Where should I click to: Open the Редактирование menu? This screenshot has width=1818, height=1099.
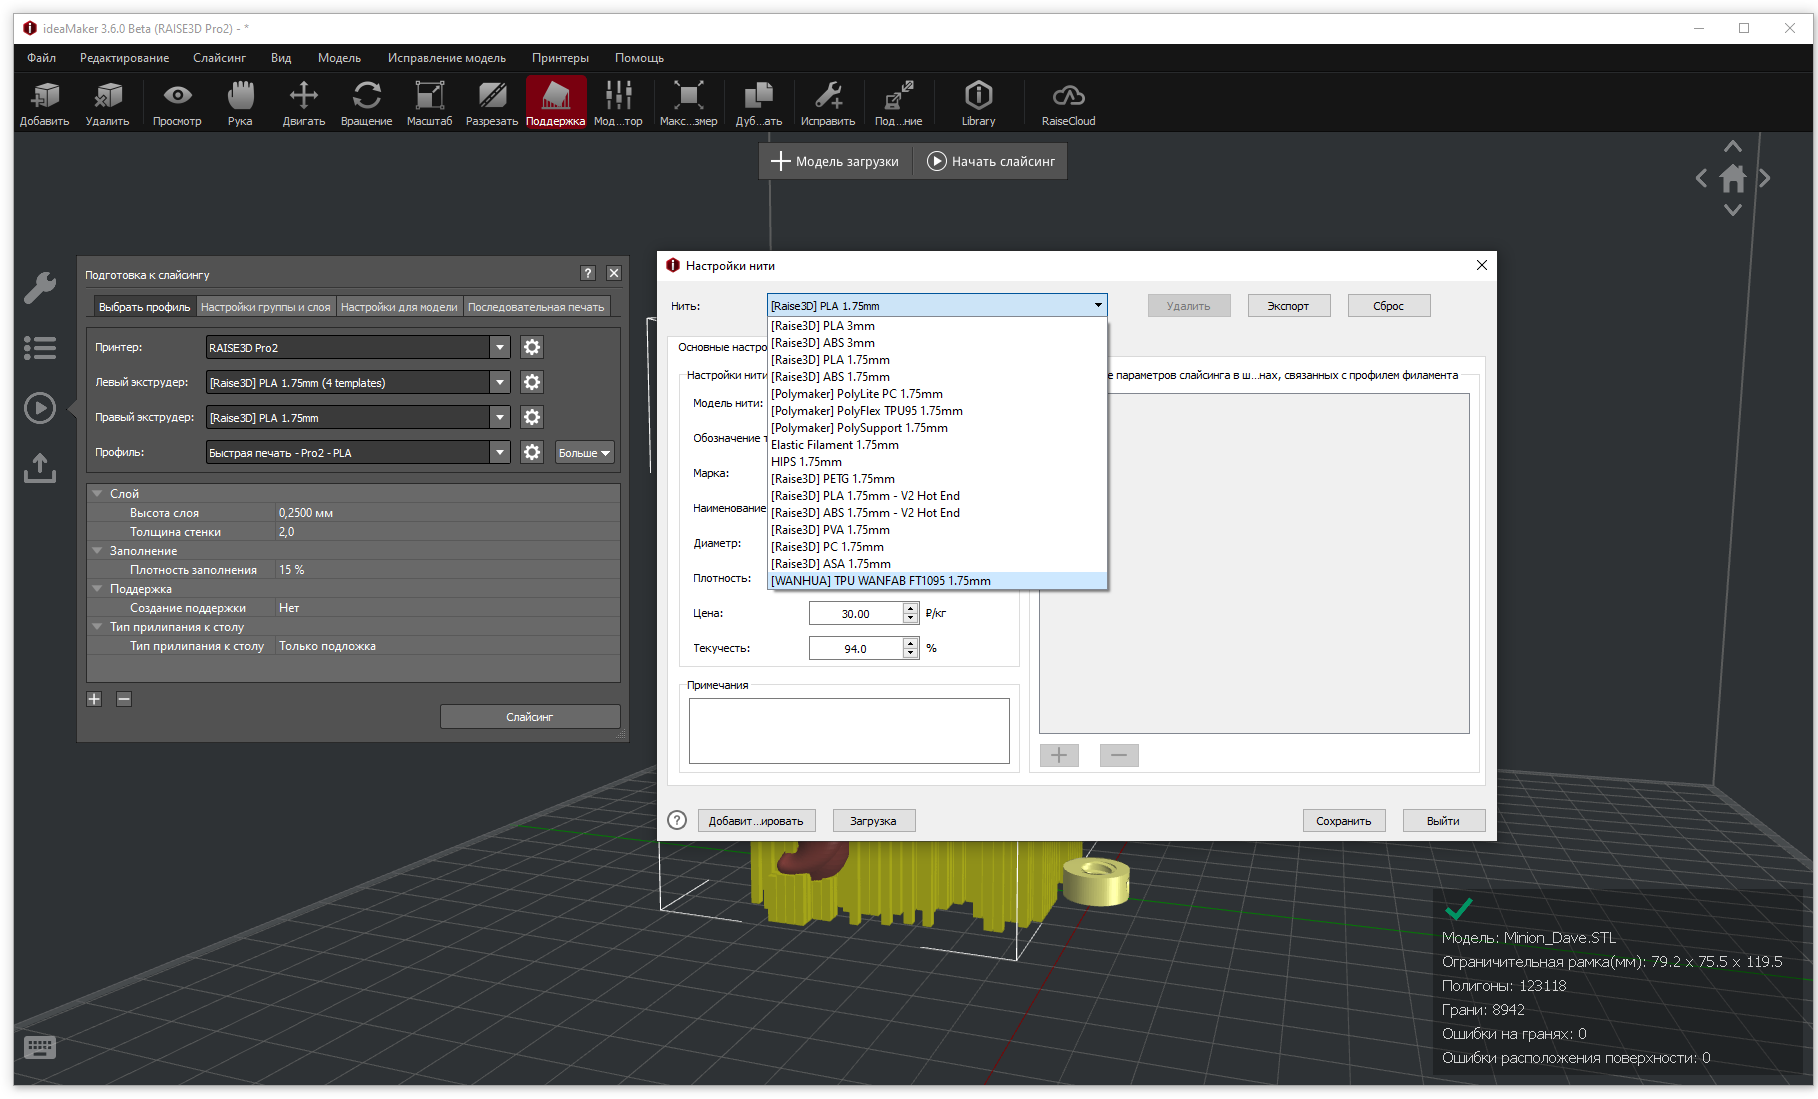point(125,58)
